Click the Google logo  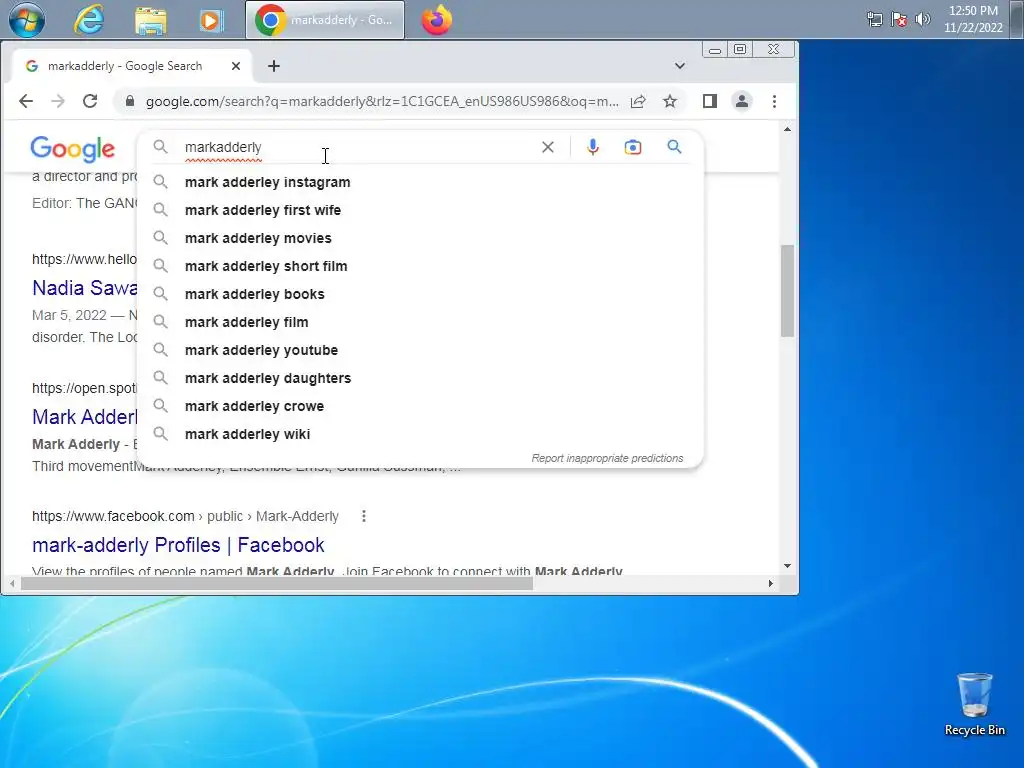tap(72, 149)
